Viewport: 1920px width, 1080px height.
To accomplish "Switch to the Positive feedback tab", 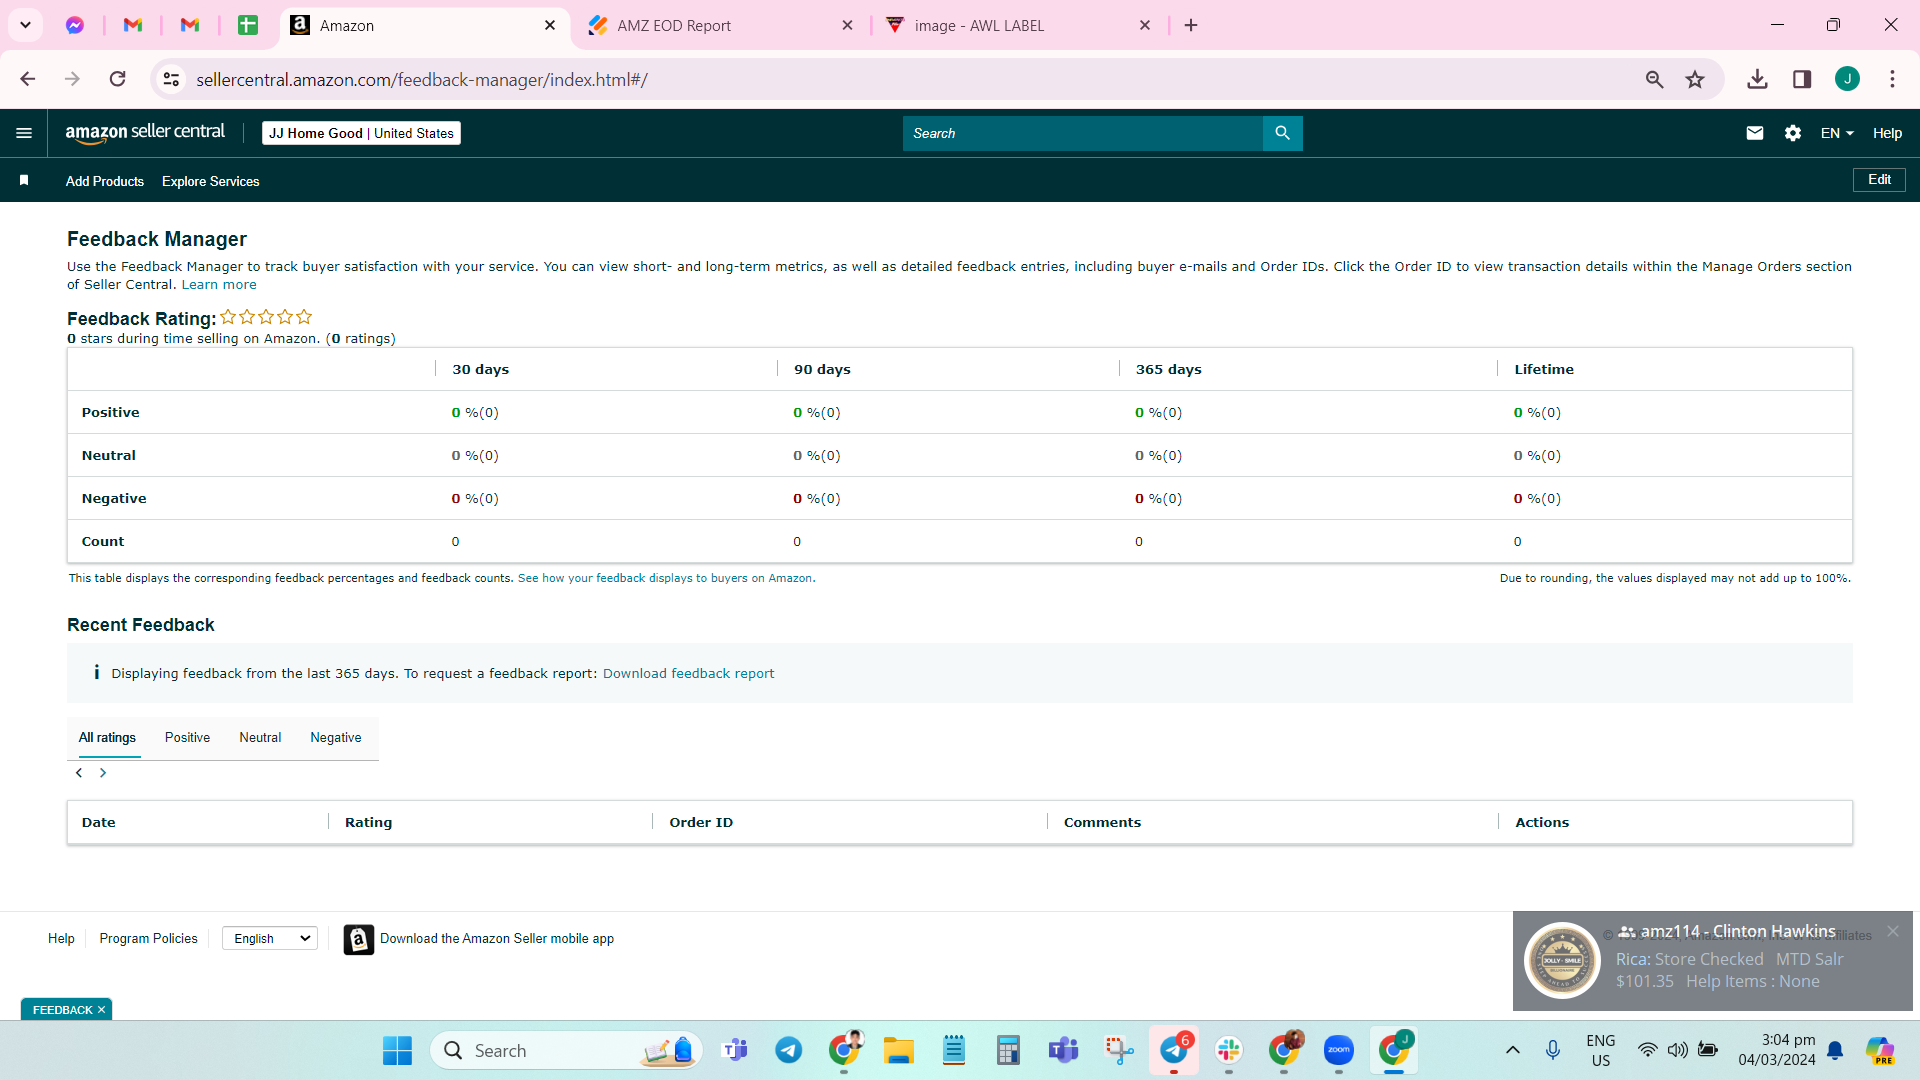I will [187, 738].
